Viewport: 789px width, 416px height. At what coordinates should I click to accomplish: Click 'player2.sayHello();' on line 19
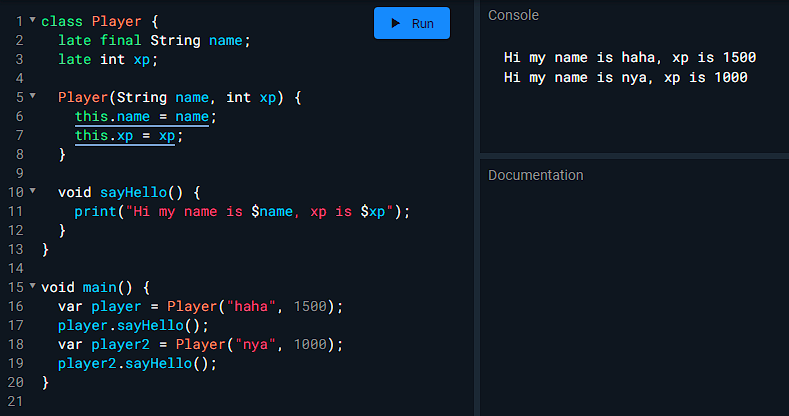137,364
